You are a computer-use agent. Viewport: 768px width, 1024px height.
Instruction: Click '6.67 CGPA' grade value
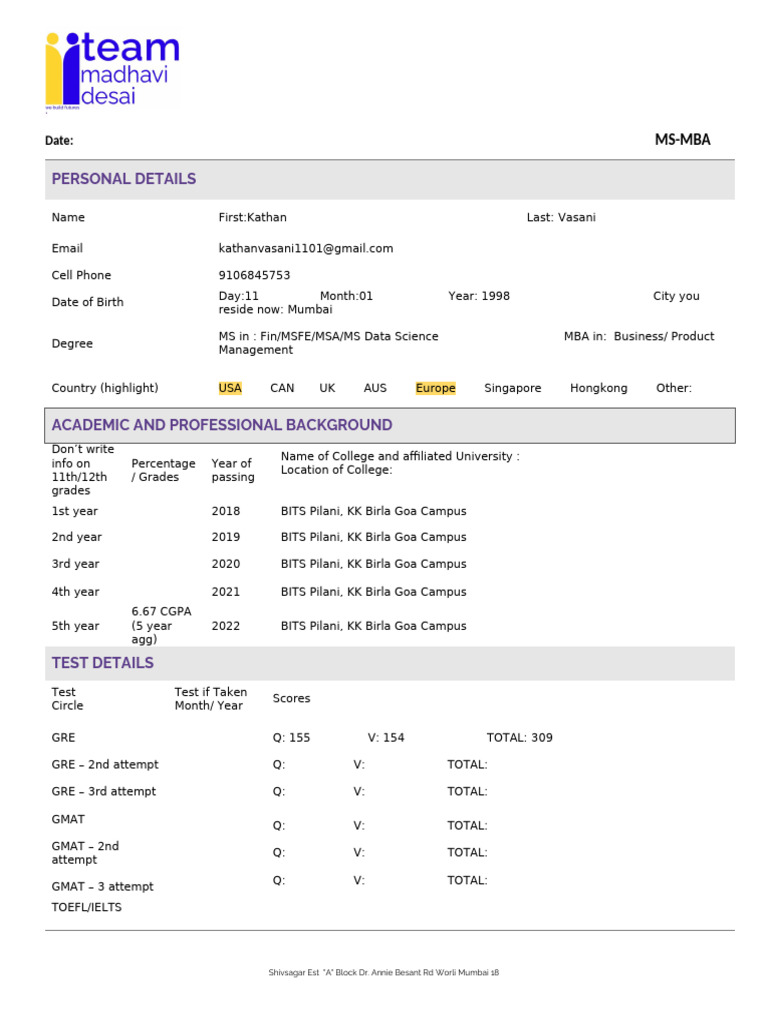point(161,612)
